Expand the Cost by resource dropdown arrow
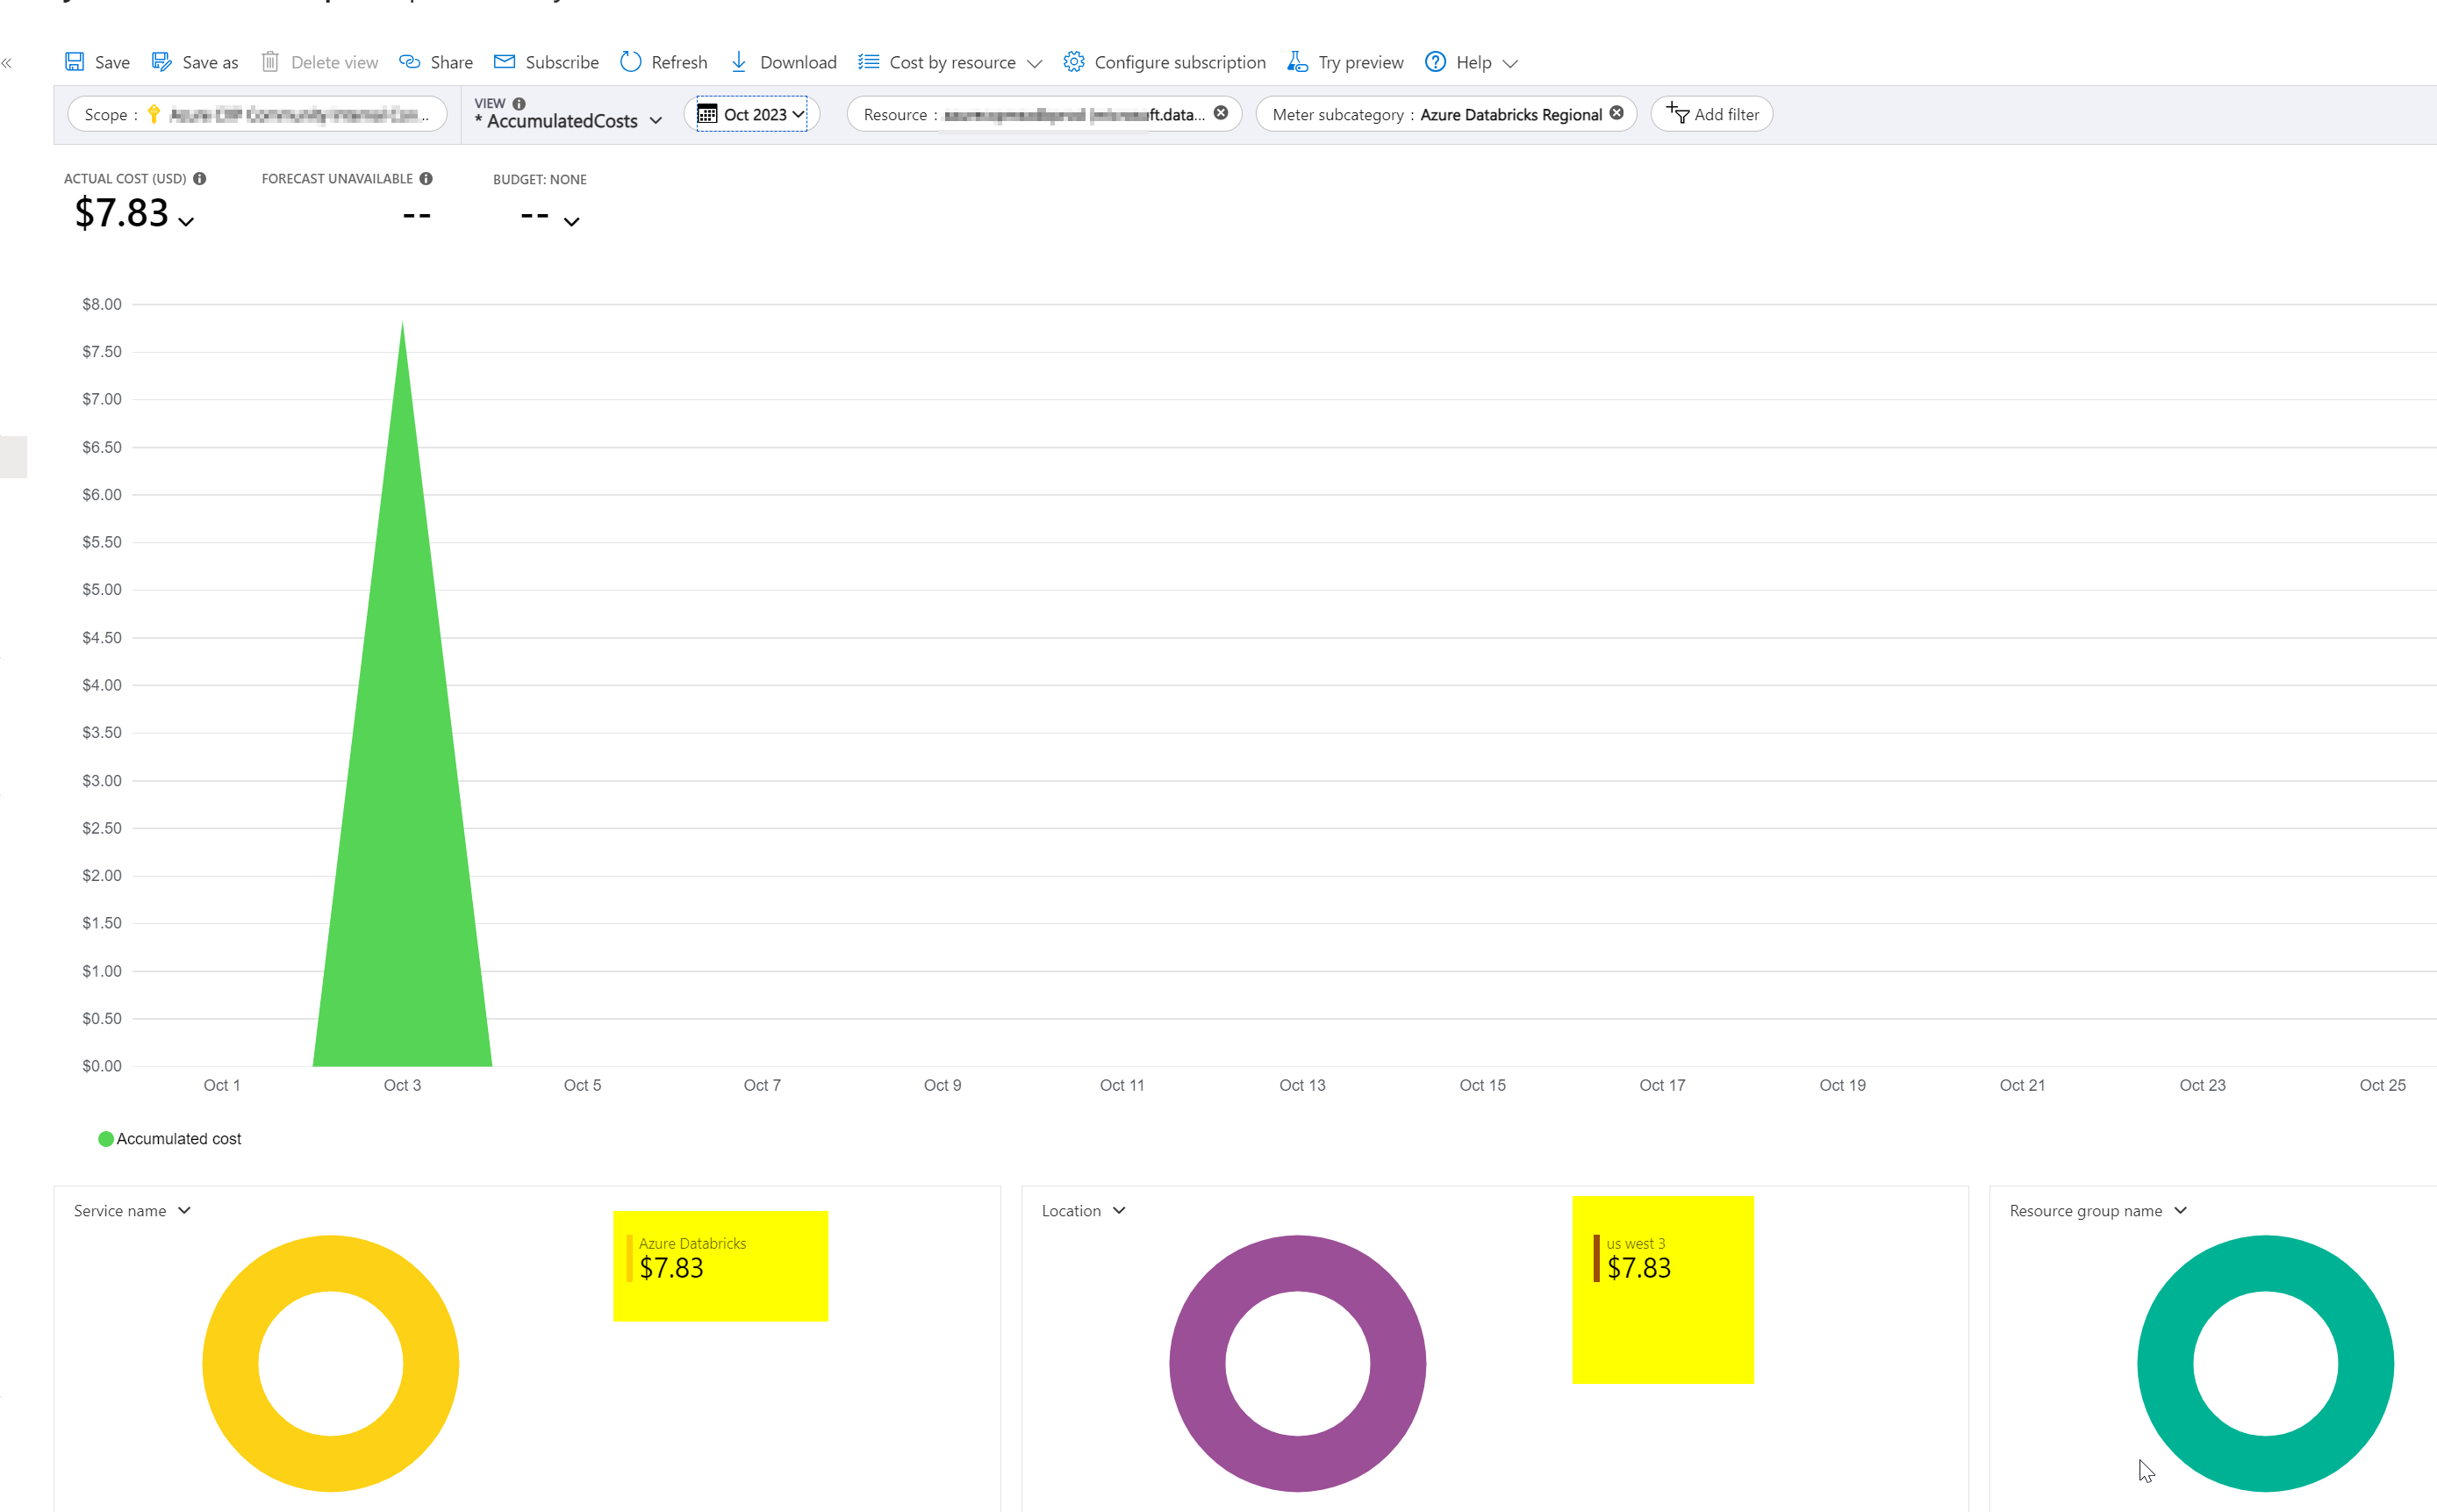 (1035, 64)
